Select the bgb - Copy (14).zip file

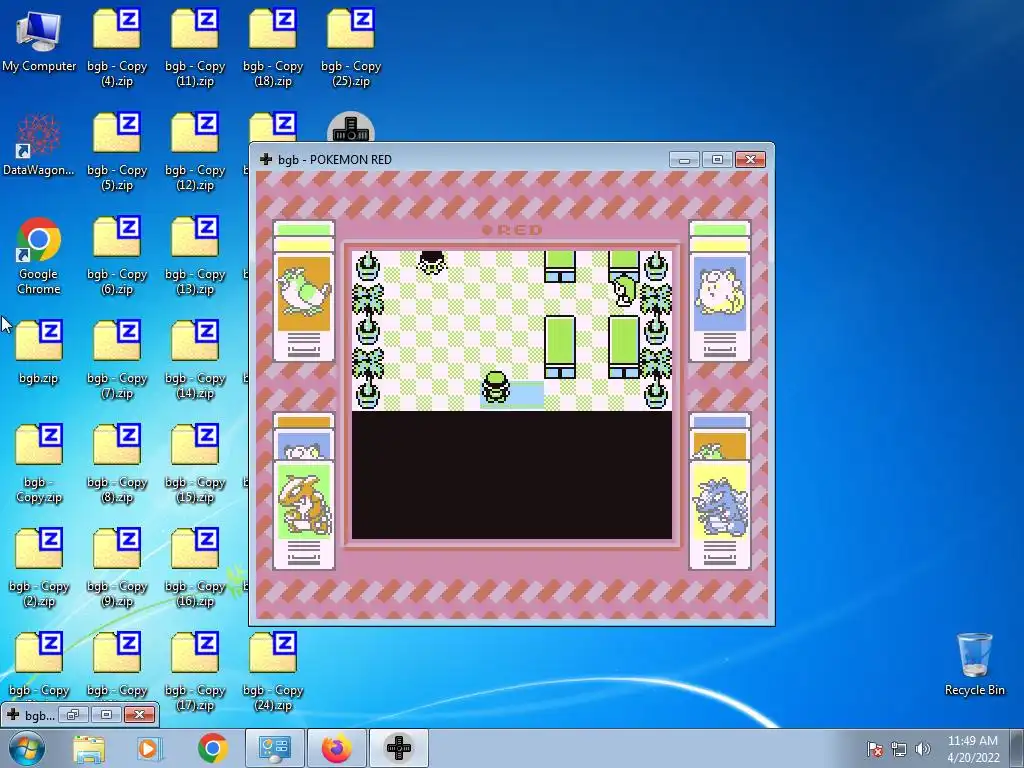tap(195, 359)
